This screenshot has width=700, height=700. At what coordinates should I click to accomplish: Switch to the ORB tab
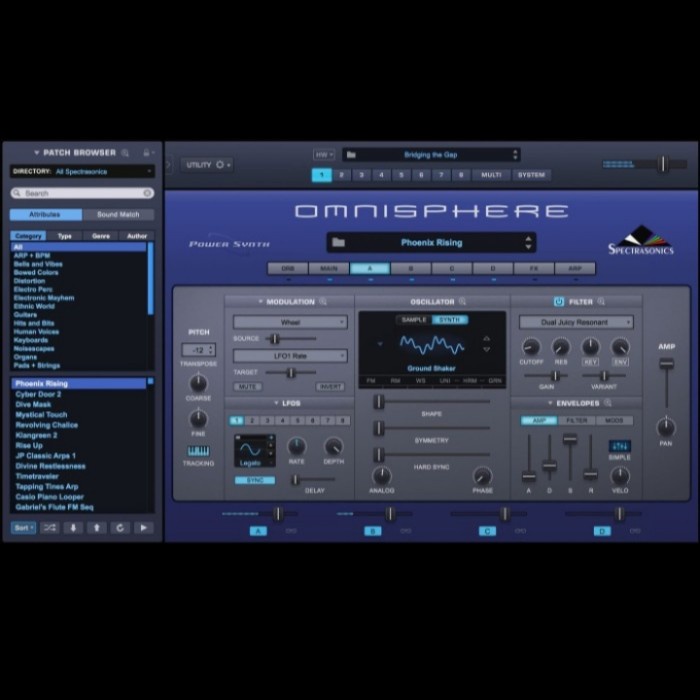point(288,268)
